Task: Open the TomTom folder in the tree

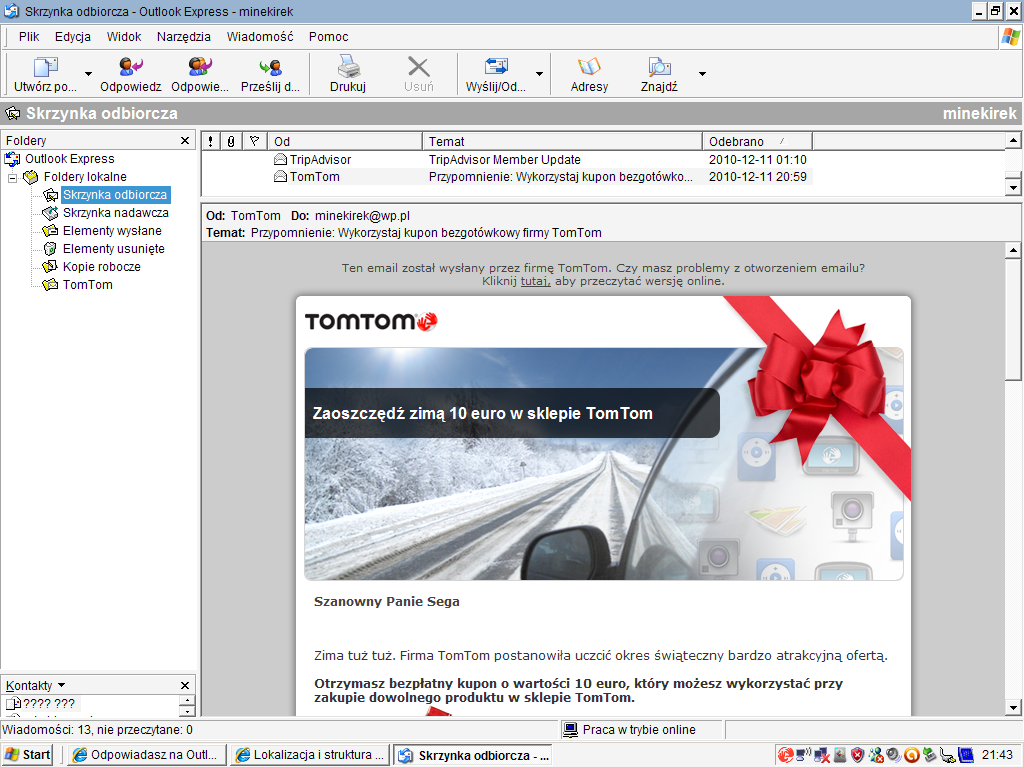Action: (88, 285)
